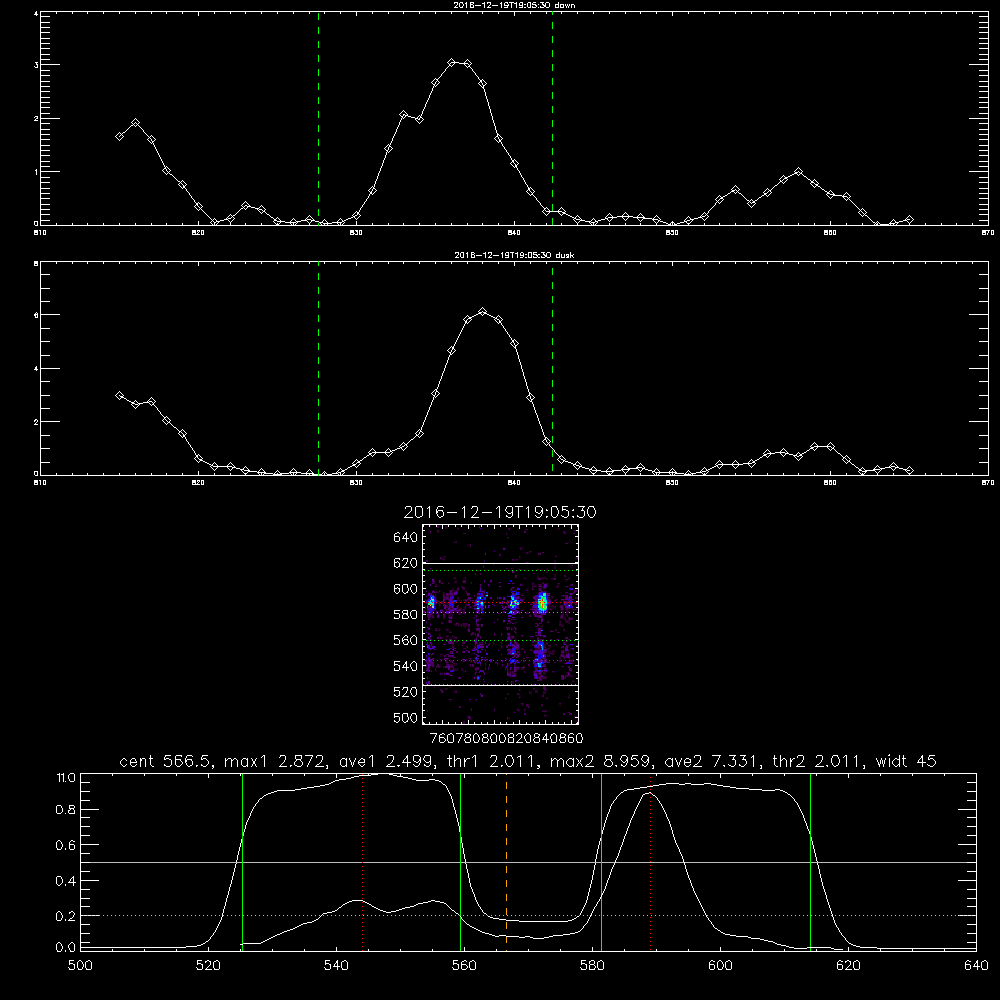
Task: Click the "0.6" label on the profile plot y-axis
Action: coord(66,845)
